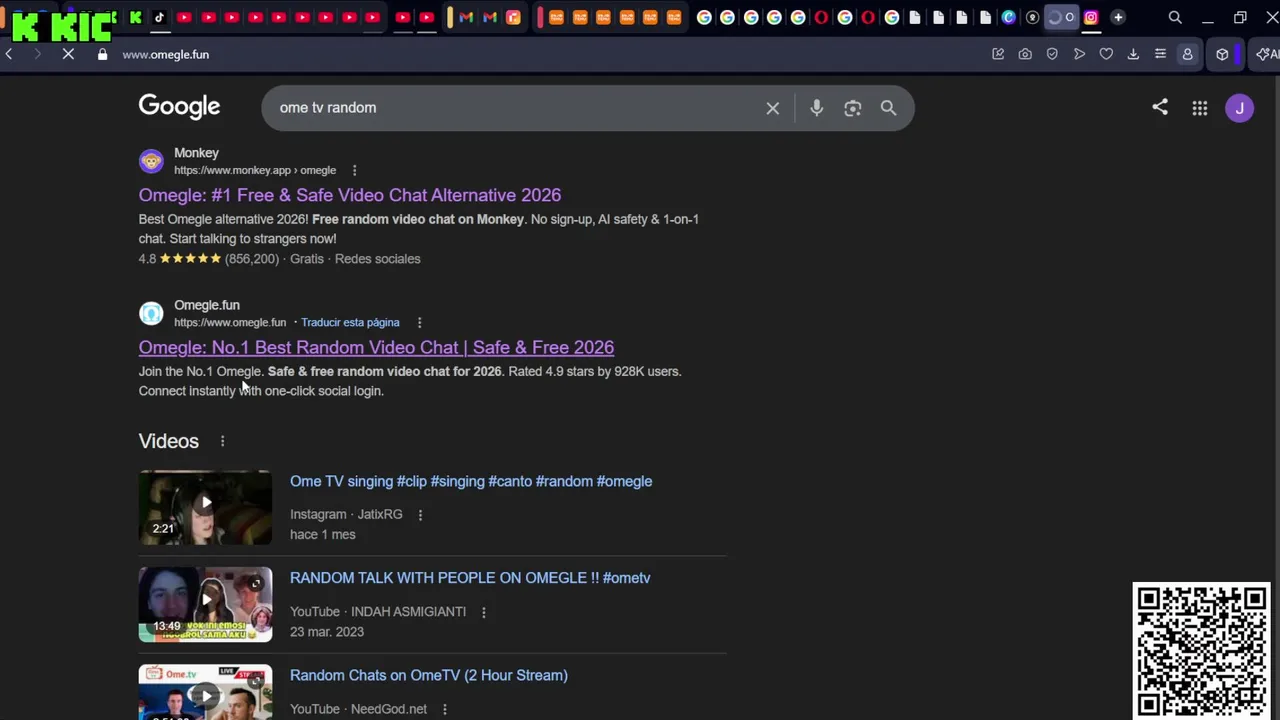Viewport: 1280px width, 720px height.
Task: Open the shield privacy protection icon
Action: click(x=1052, y=54)
